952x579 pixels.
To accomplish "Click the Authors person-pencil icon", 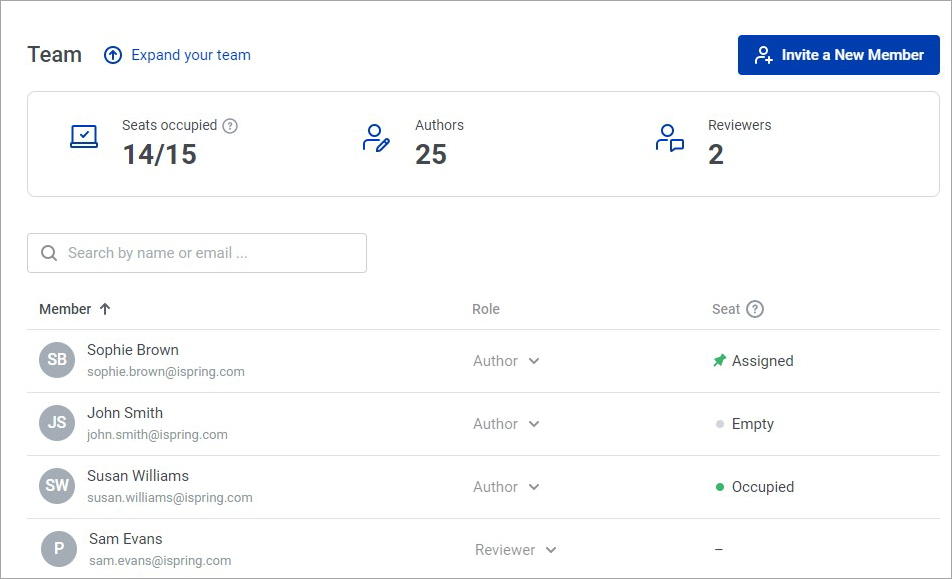I will (376, 138).
